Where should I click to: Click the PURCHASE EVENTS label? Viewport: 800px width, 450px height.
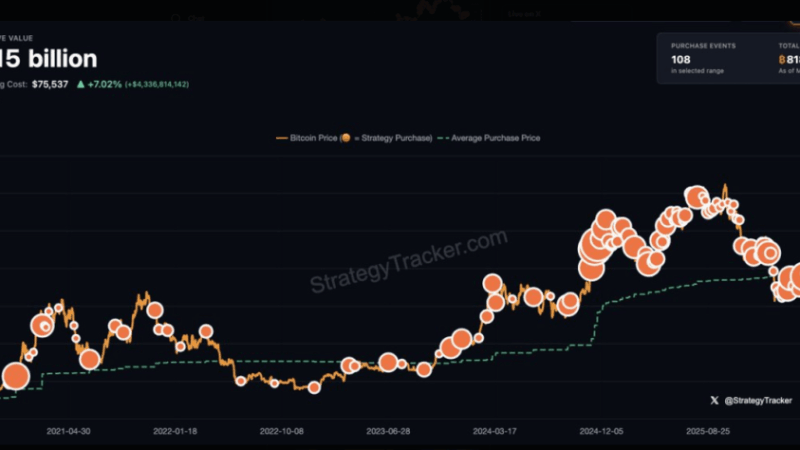tap(703, 46)
